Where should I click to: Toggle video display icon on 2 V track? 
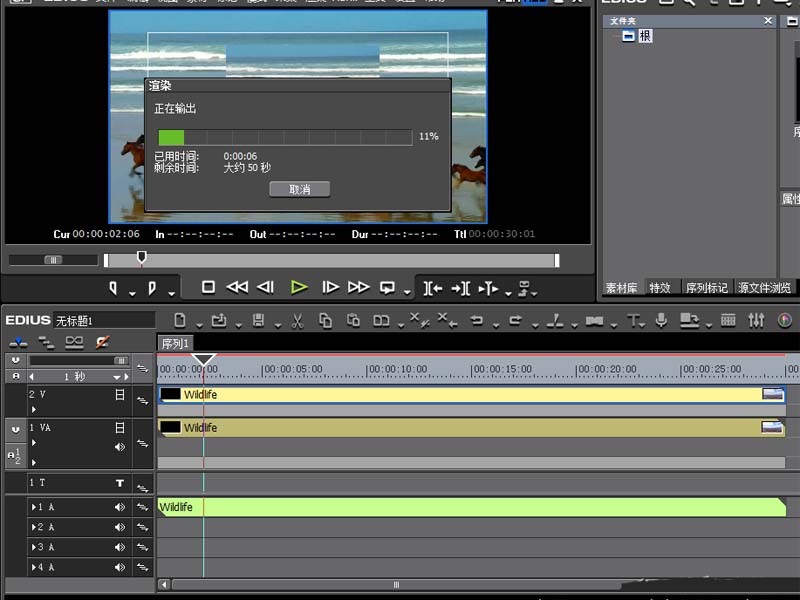[x=120, y=395]
